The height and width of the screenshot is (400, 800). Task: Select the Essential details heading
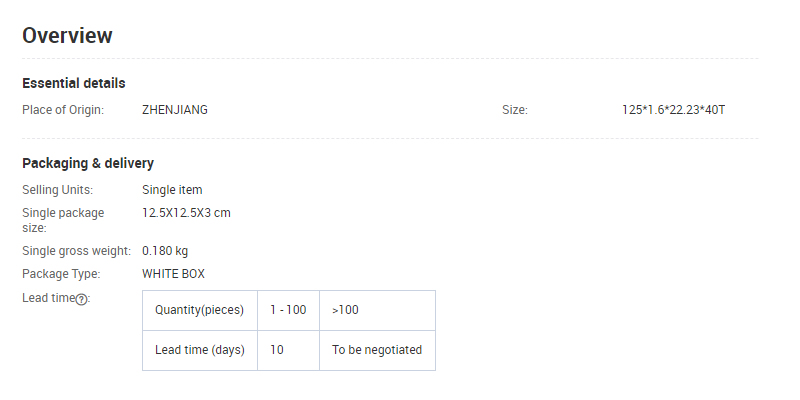click(73, 83)
